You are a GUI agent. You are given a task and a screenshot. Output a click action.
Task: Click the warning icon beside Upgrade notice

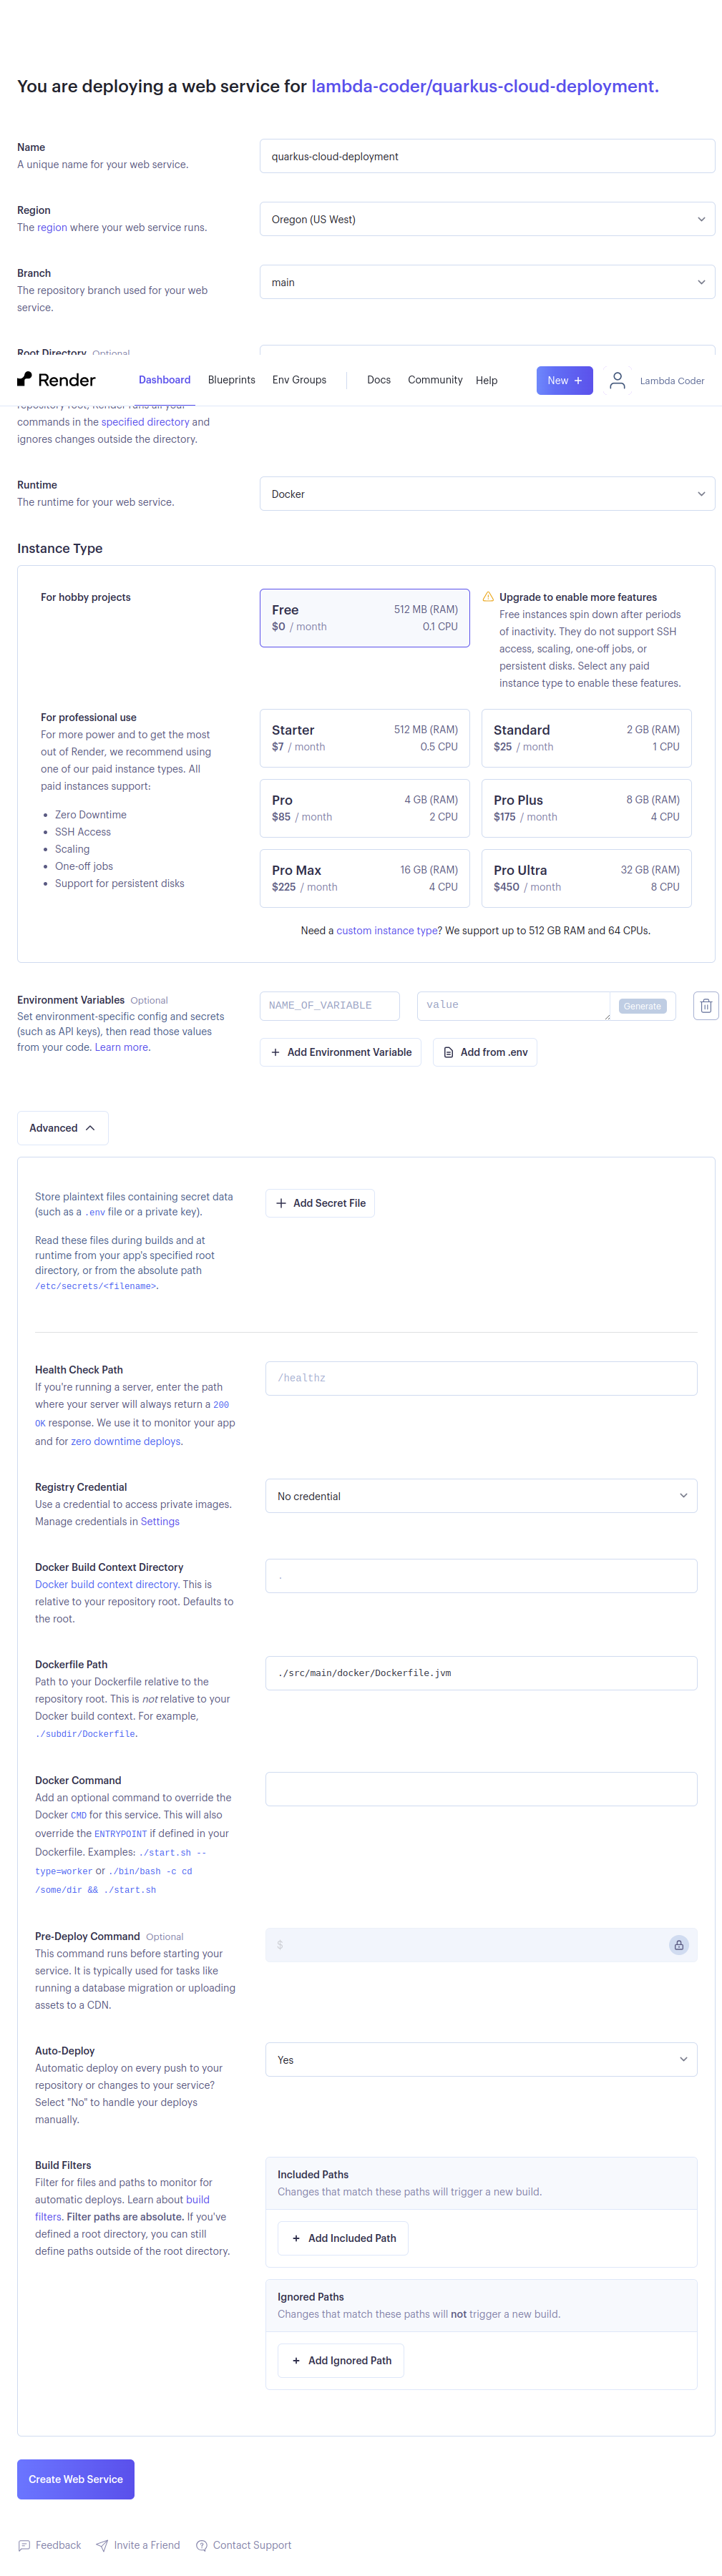[488, 597]
